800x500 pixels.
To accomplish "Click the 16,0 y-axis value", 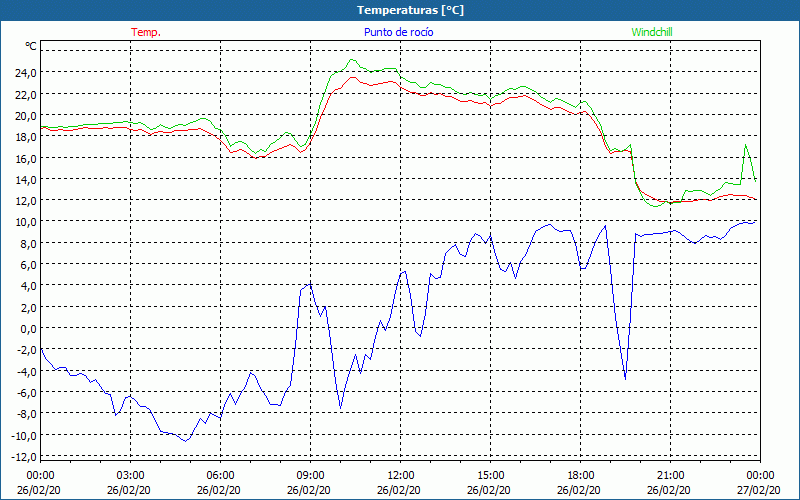I will 26,158.
